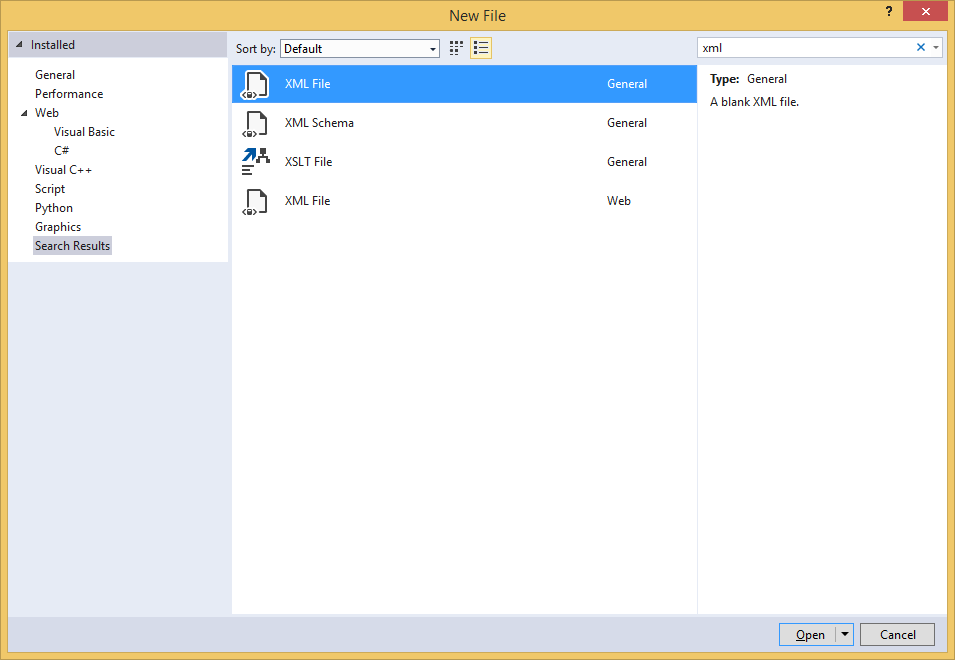Collapse the Web category node

(24, 112)
